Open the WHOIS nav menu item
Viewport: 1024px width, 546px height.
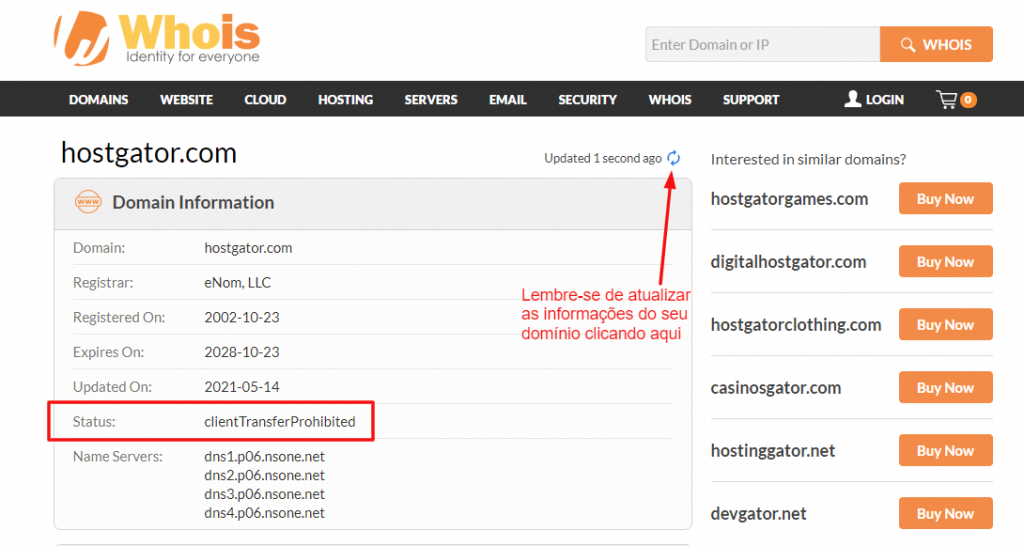coord(669,100)
